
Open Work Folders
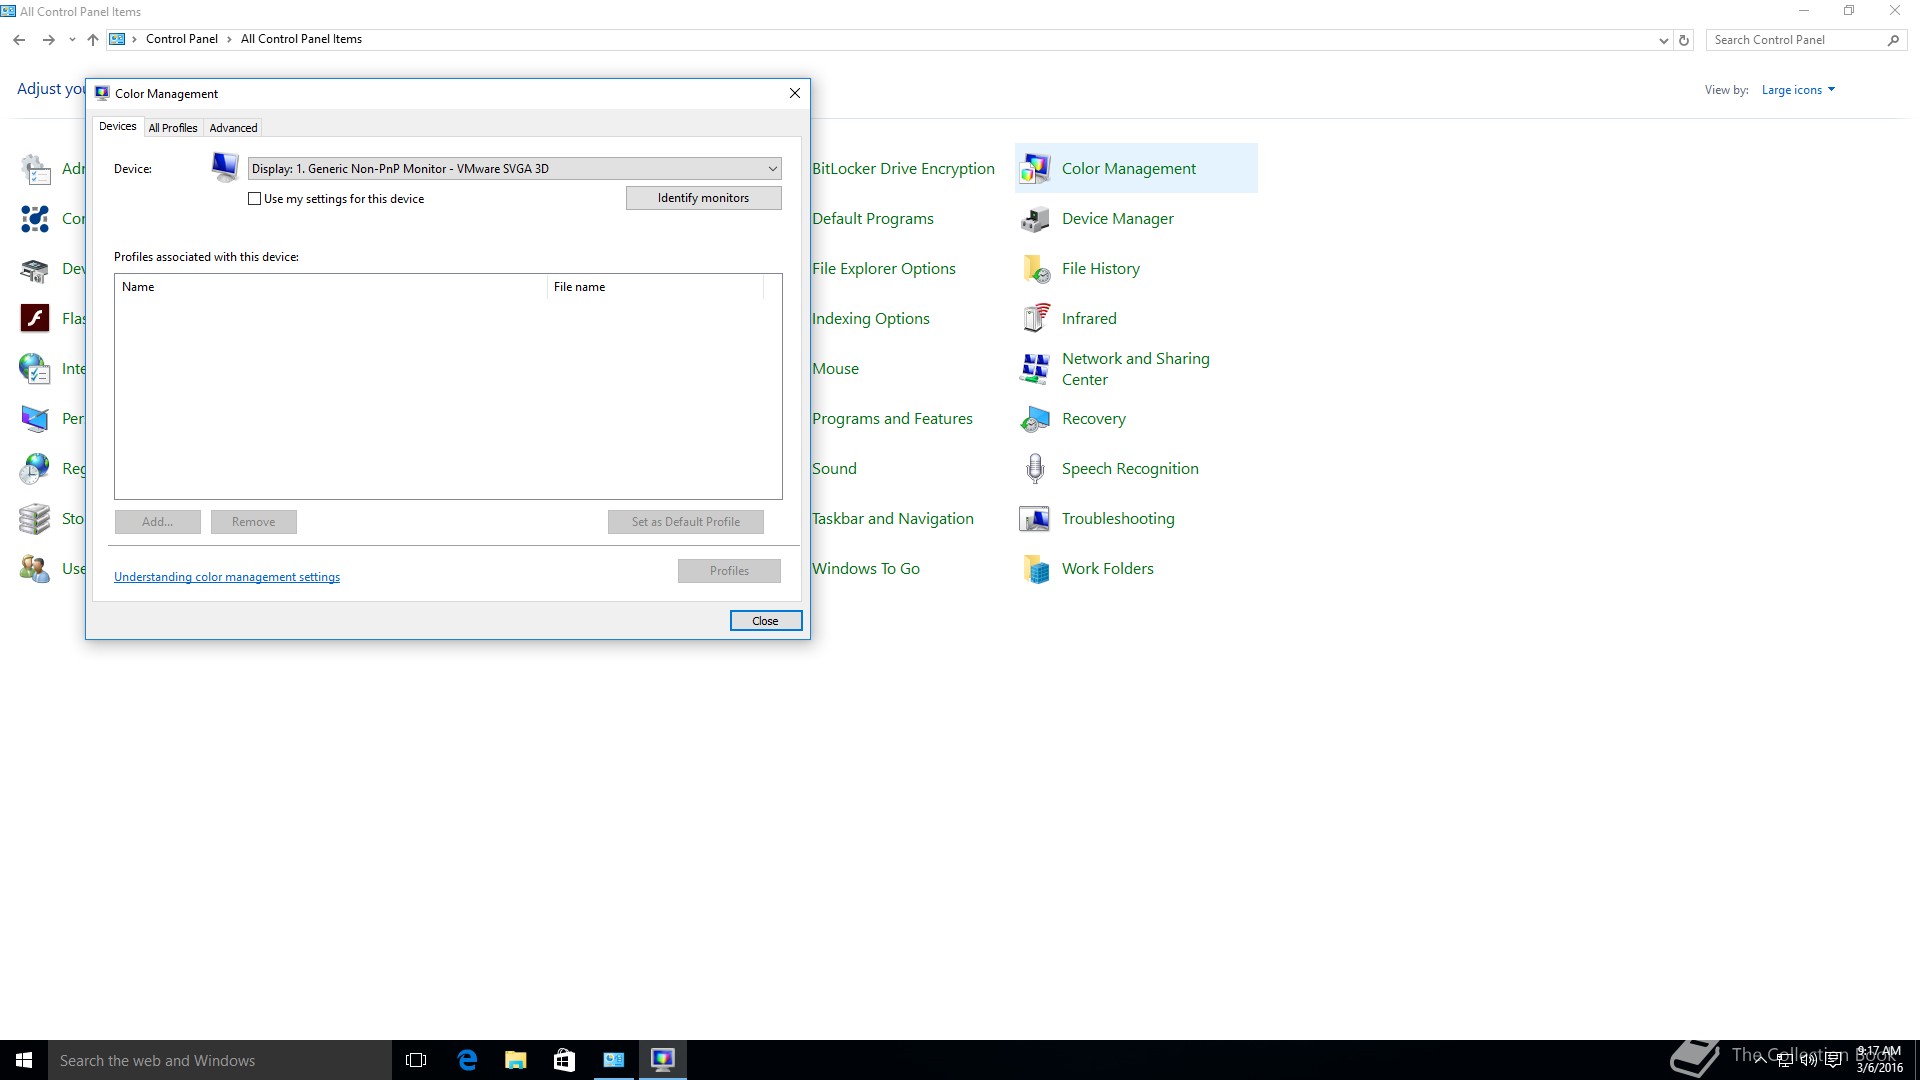point(1108,568)
